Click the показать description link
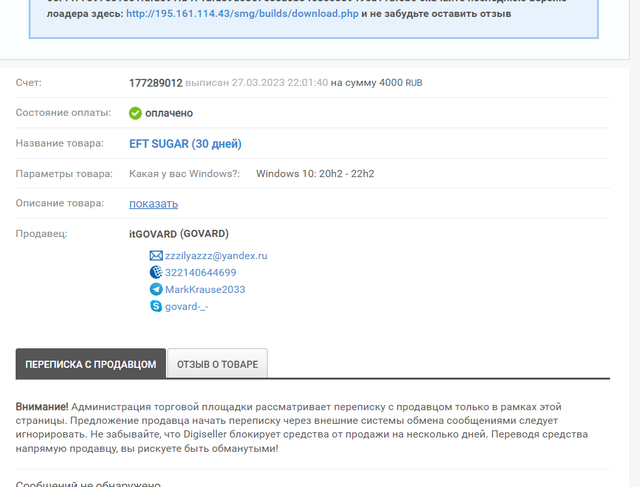Image resolution: width=640 pixels, height=487 pixels. [x=153, y=204]
